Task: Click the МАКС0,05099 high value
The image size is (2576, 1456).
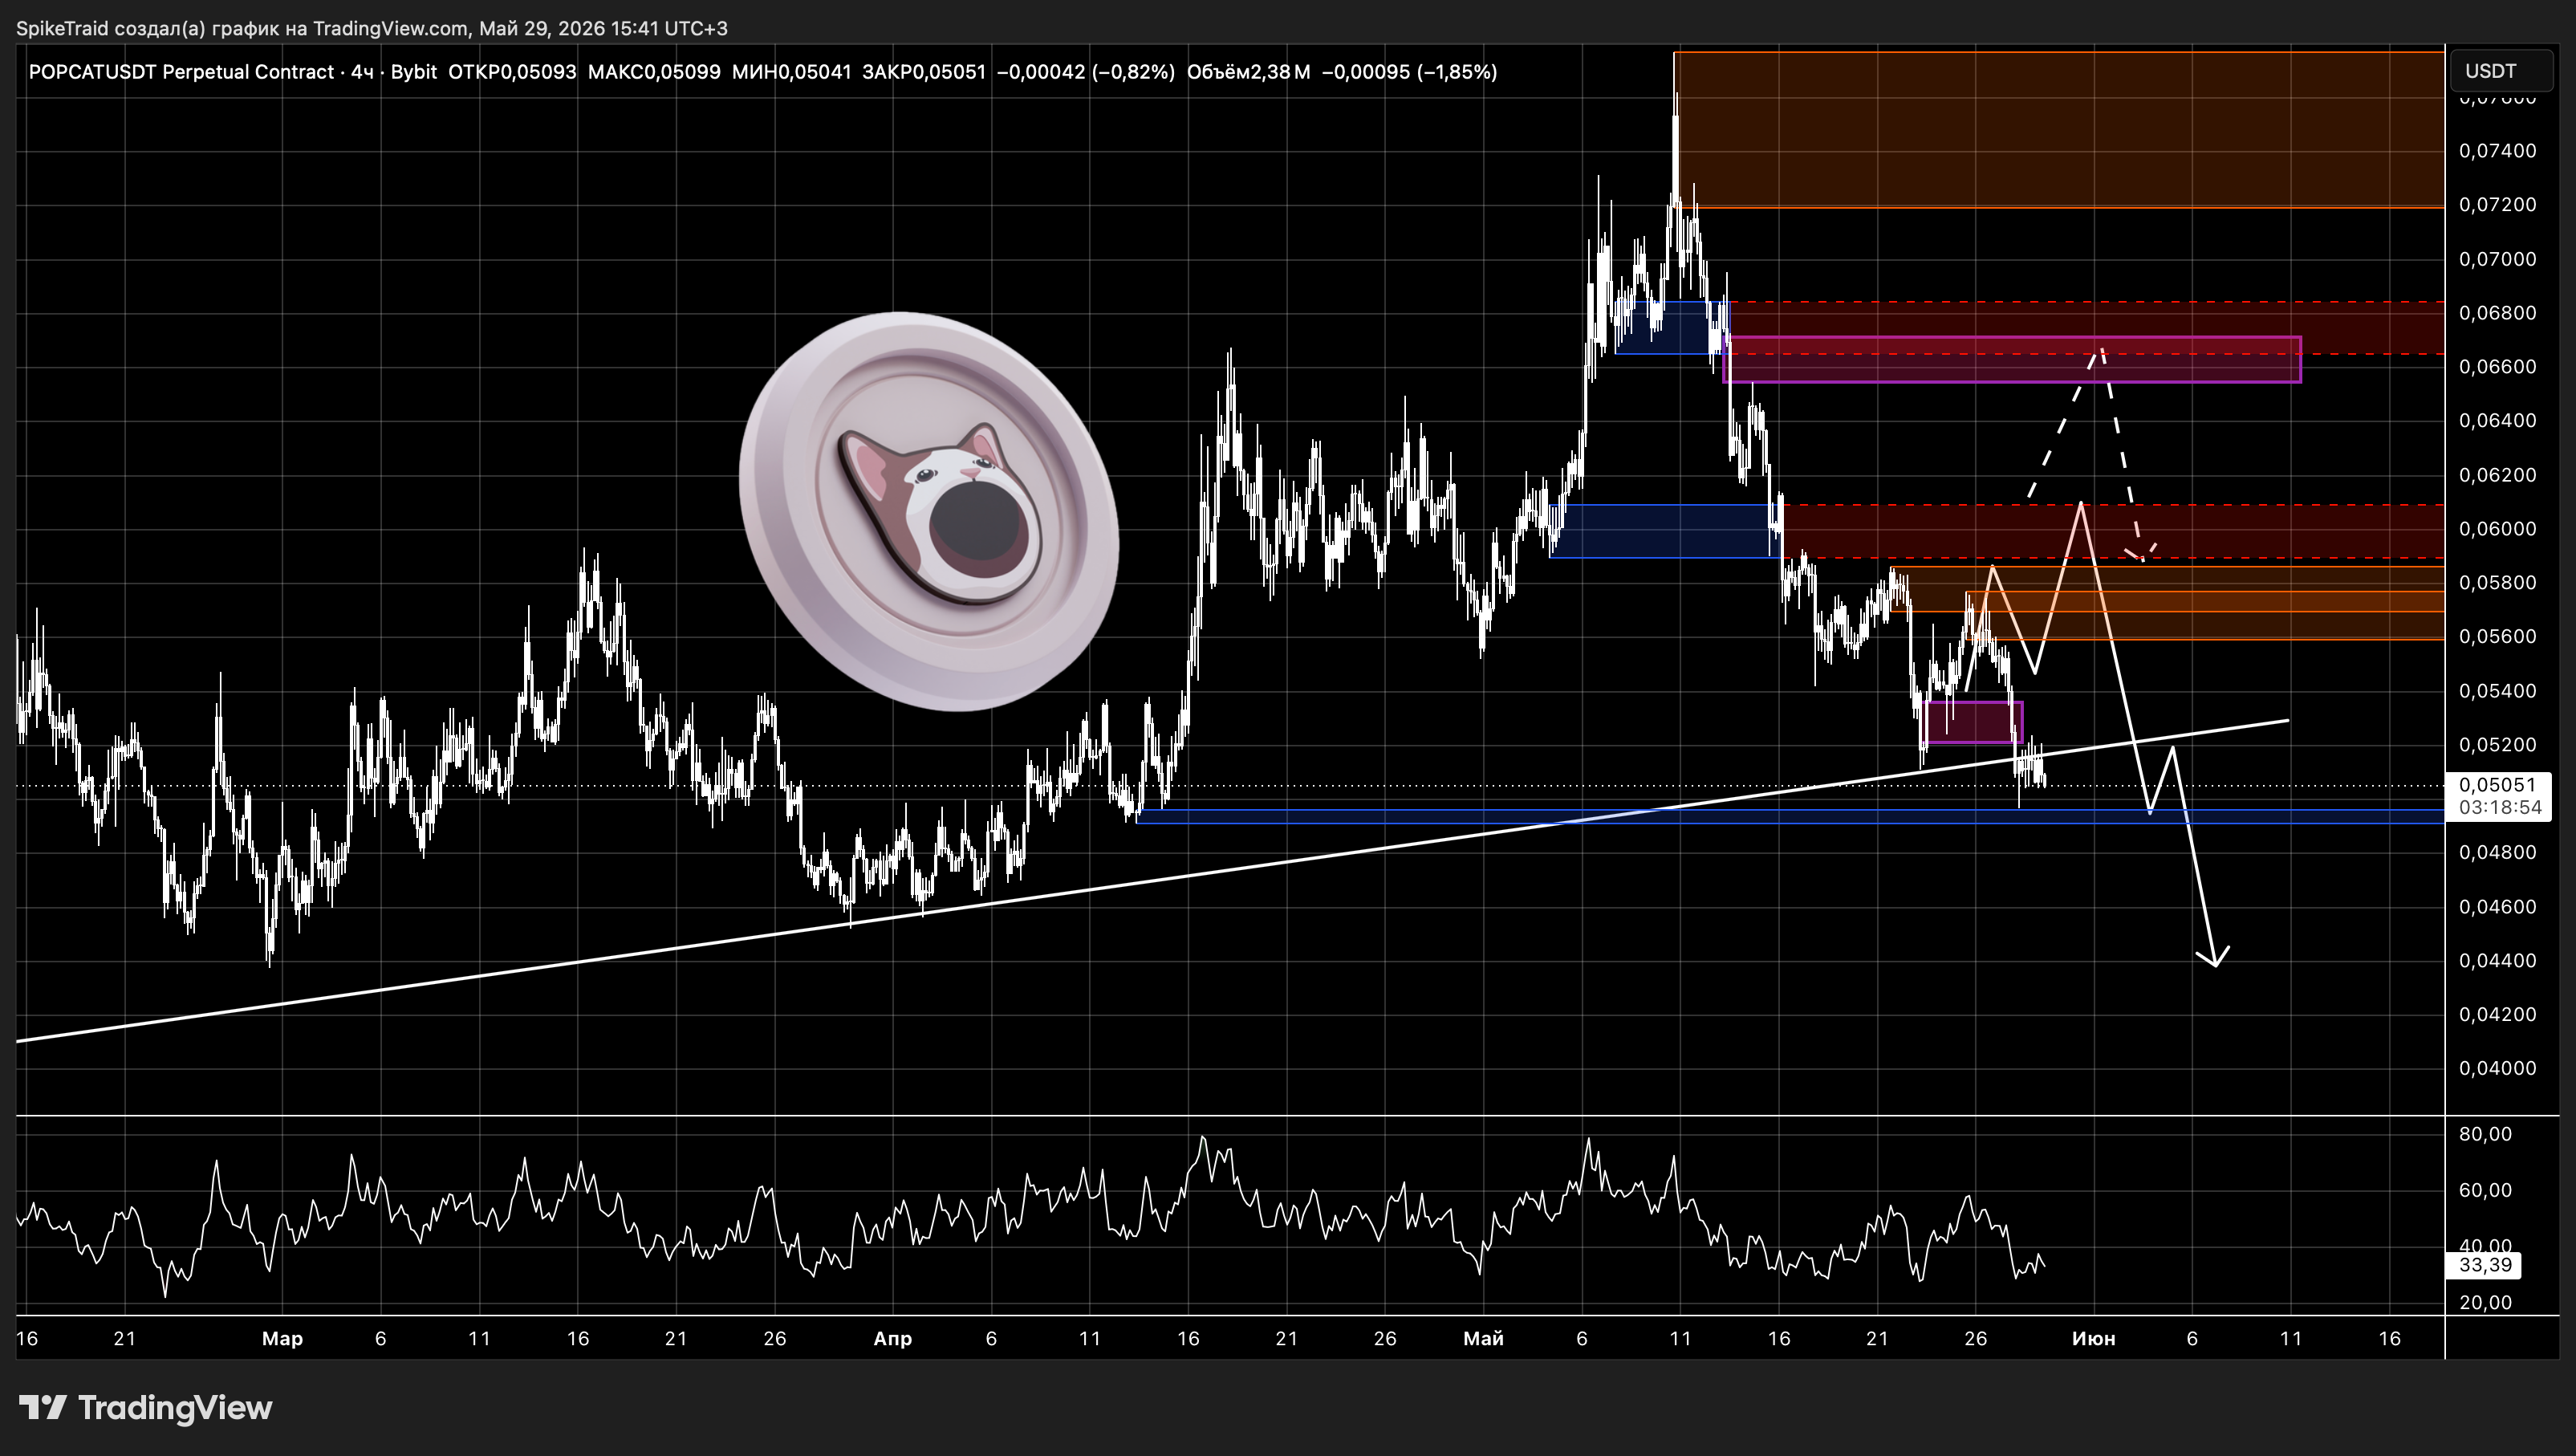Action: [654, 72]
